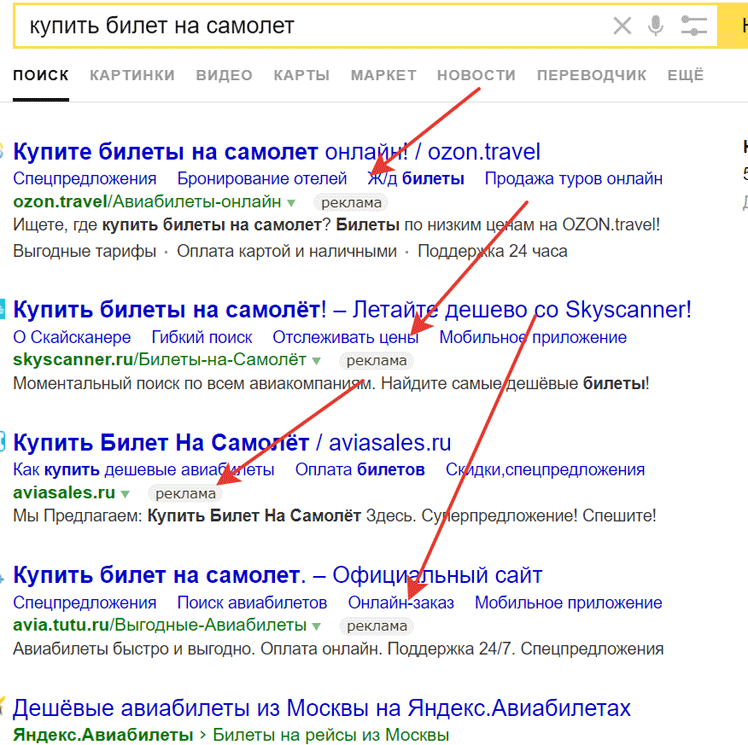748x745 pixels.
Task: Open О Скайсканере sitelink
Action: [x=72, y=337]
